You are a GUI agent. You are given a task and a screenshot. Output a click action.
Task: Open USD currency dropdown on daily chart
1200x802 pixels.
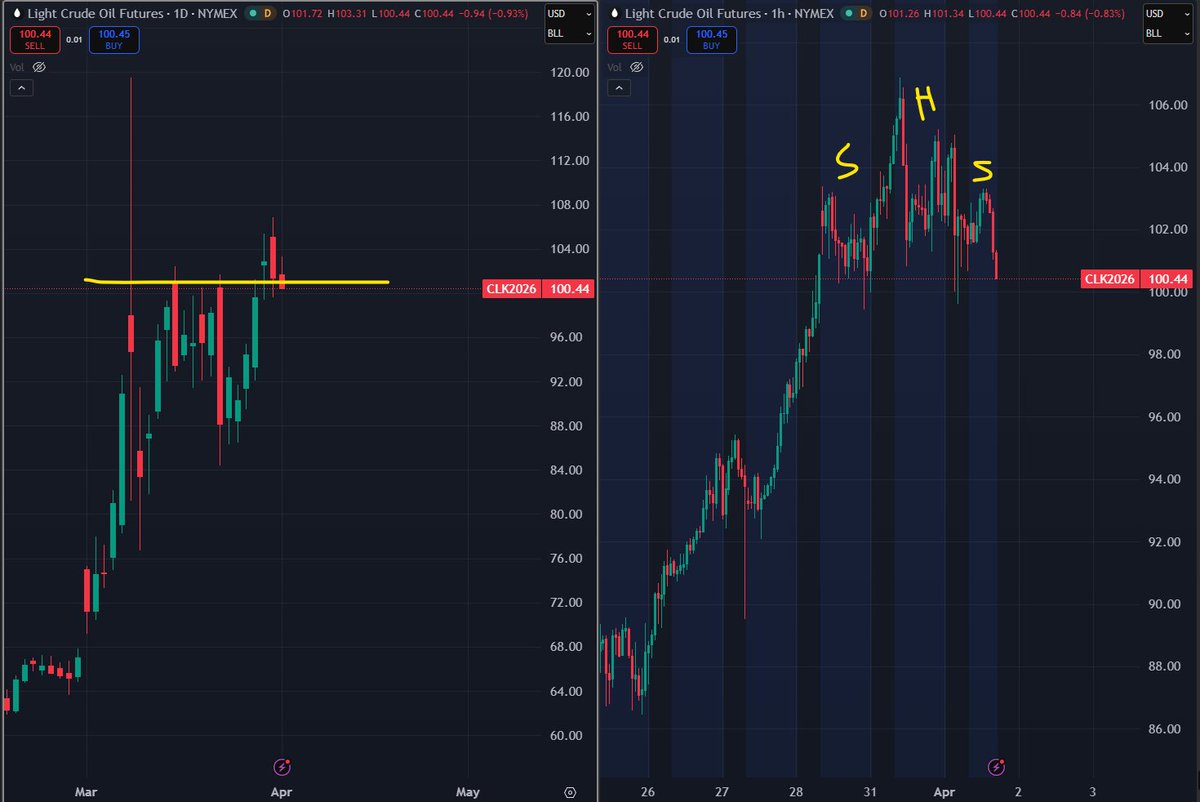tap(568, 14)
